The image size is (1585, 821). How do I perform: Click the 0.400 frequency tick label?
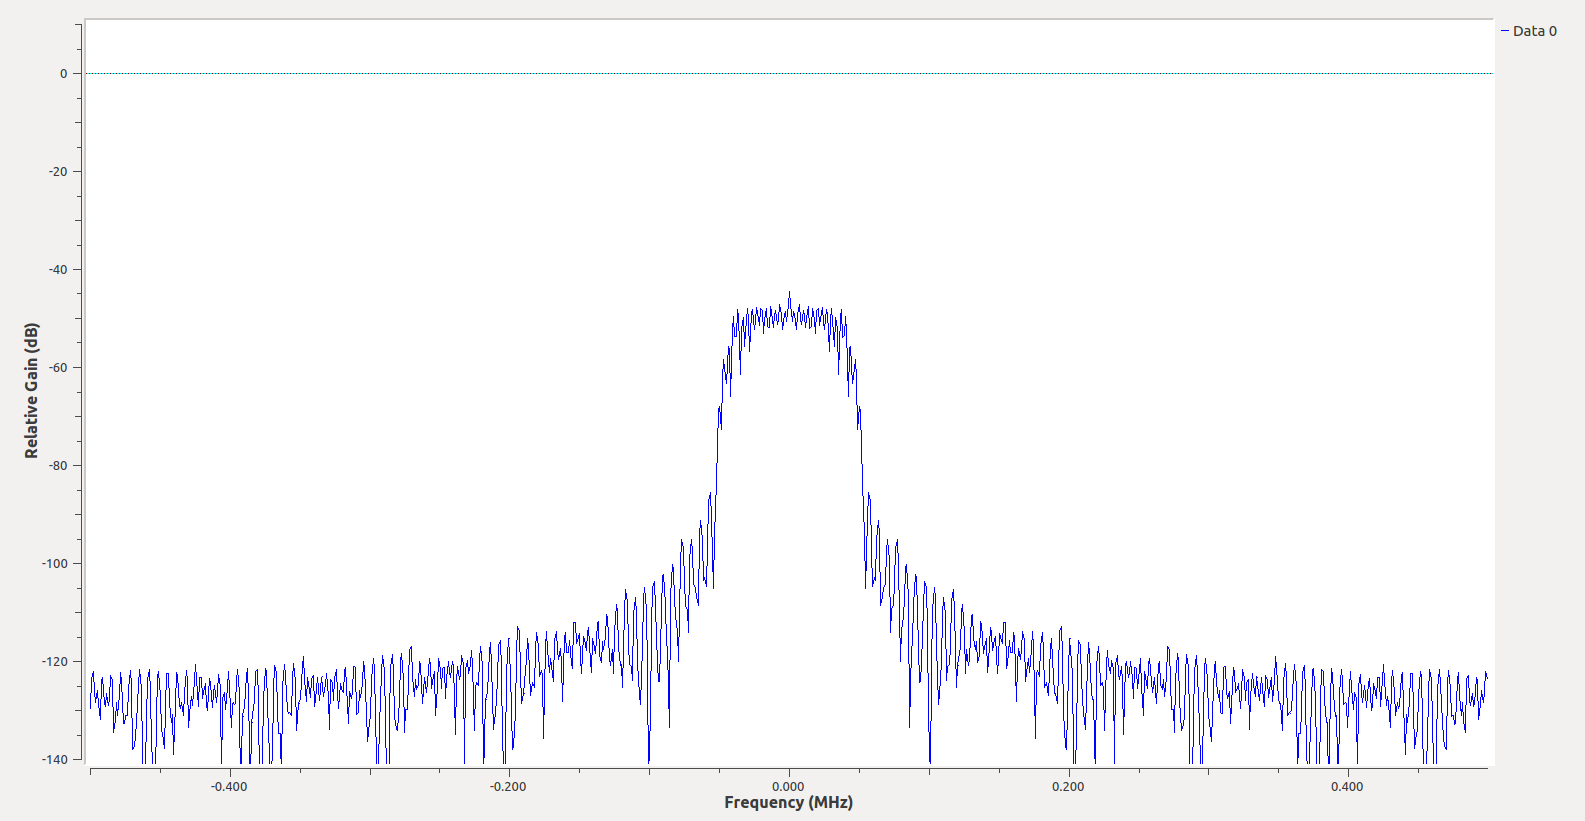(x=1347, y=786)
